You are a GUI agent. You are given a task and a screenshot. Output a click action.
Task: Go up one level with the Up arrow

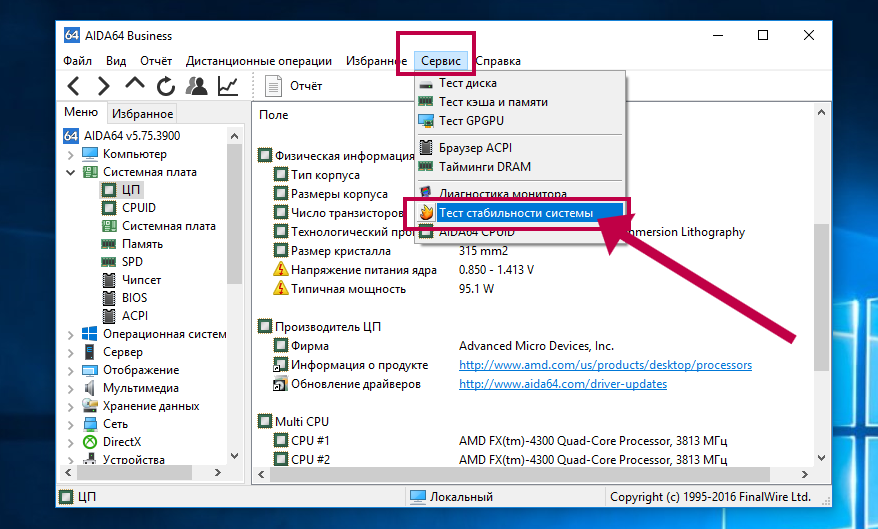point(134,86)
